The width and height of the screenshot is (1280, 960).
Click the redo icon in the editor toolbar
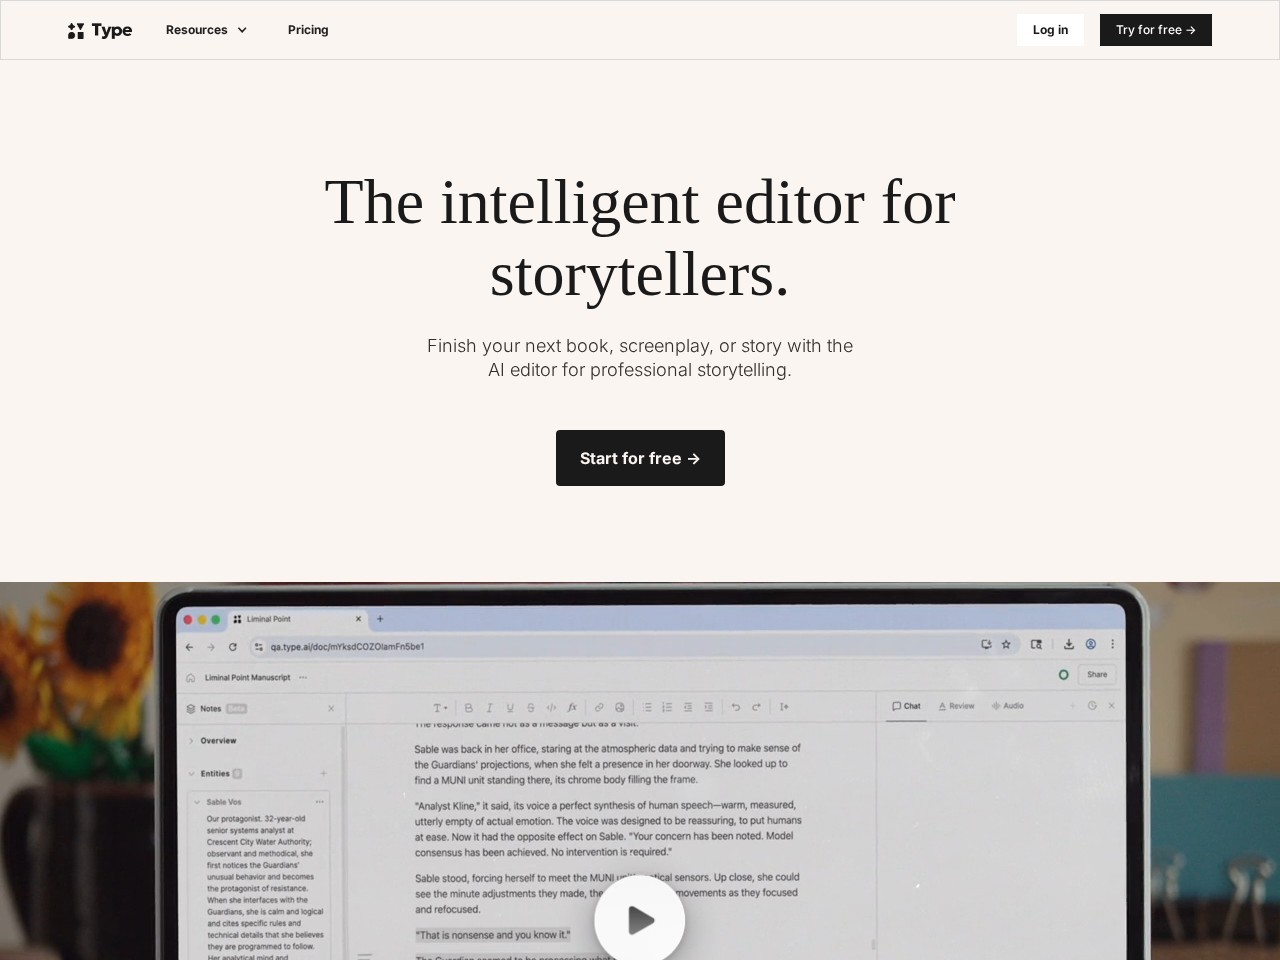(x=756, y=707)
